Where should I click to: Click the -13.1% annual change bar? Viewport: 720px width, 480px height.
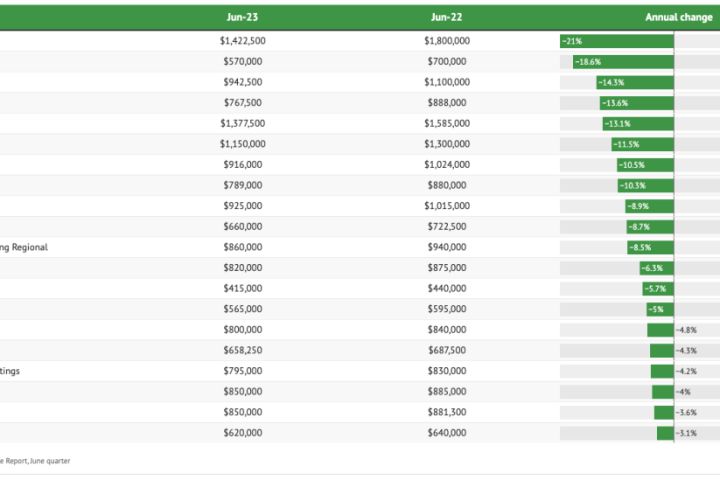click(x=638, y=124)
